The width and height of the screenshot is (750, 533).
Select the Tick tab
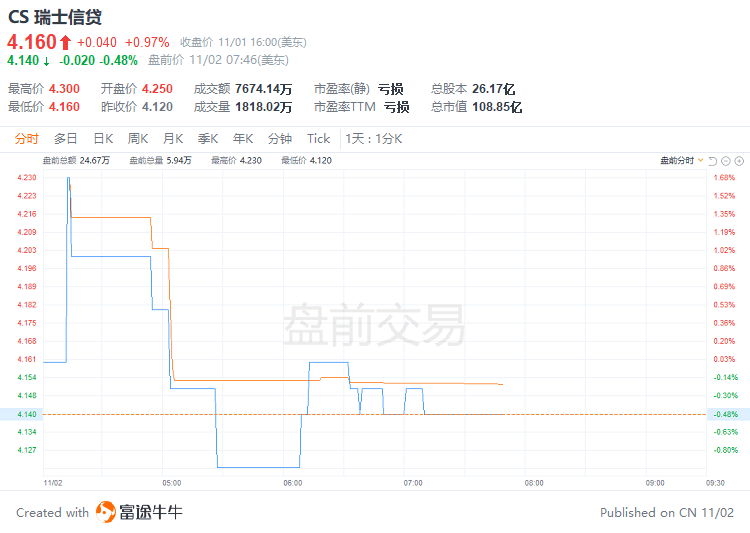pos(319,139)
